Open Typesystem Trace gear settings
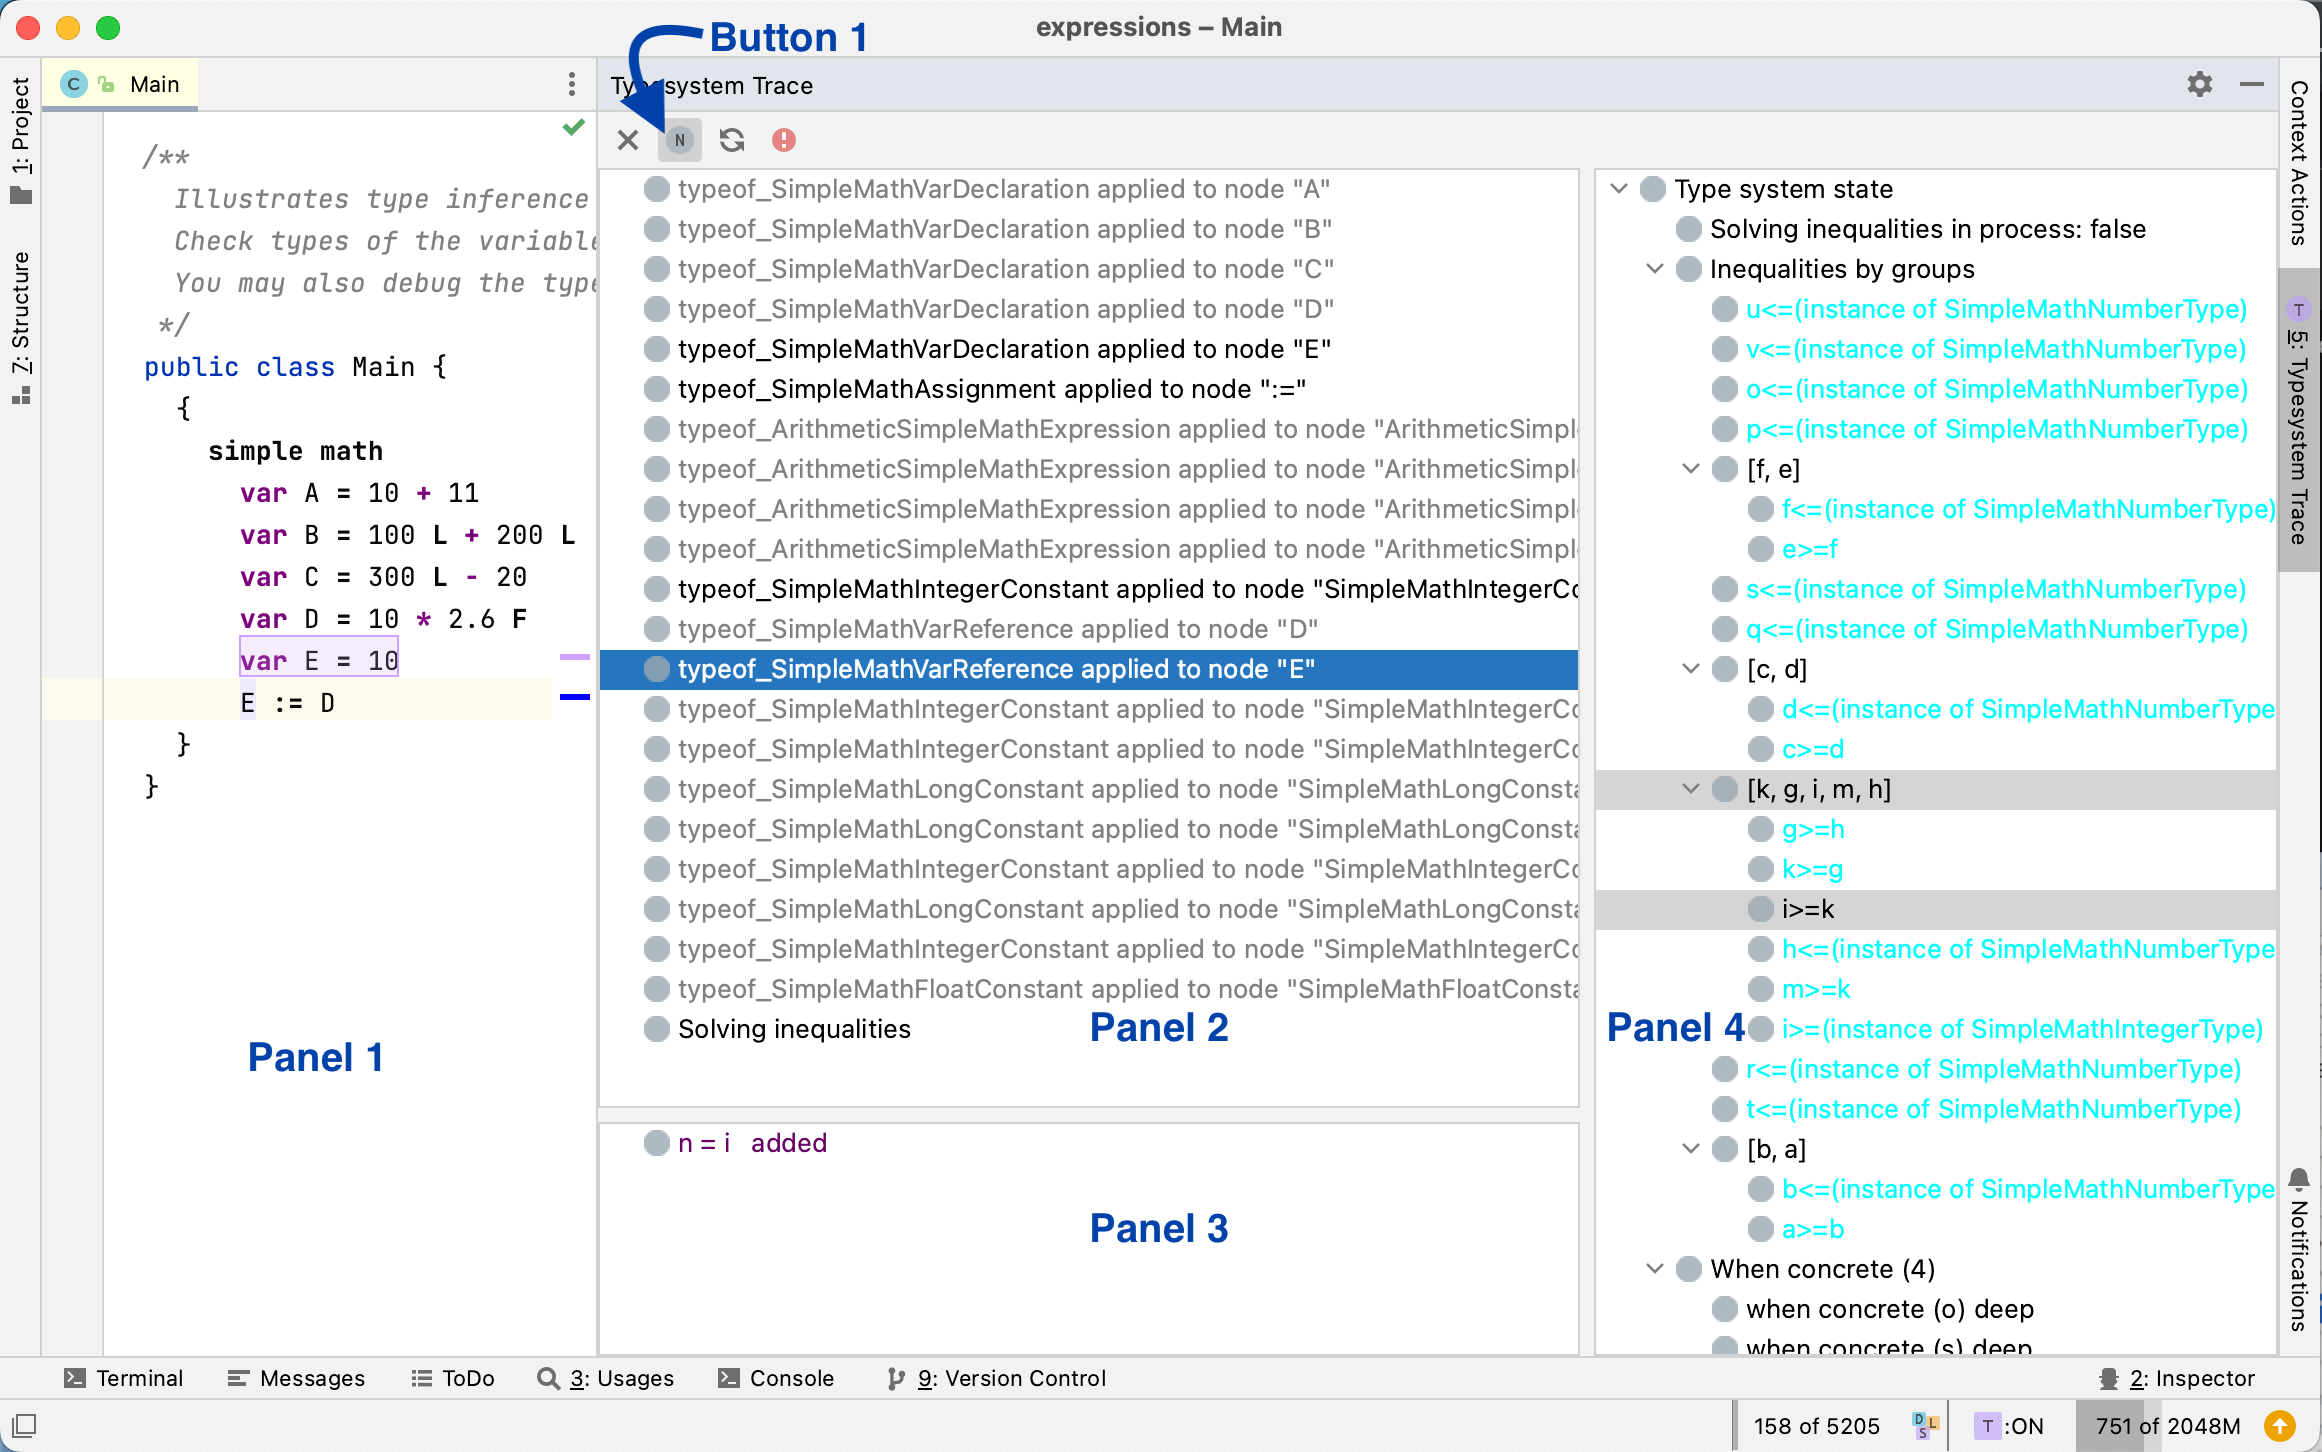2322x1452 pixels. click(2199, 85)
